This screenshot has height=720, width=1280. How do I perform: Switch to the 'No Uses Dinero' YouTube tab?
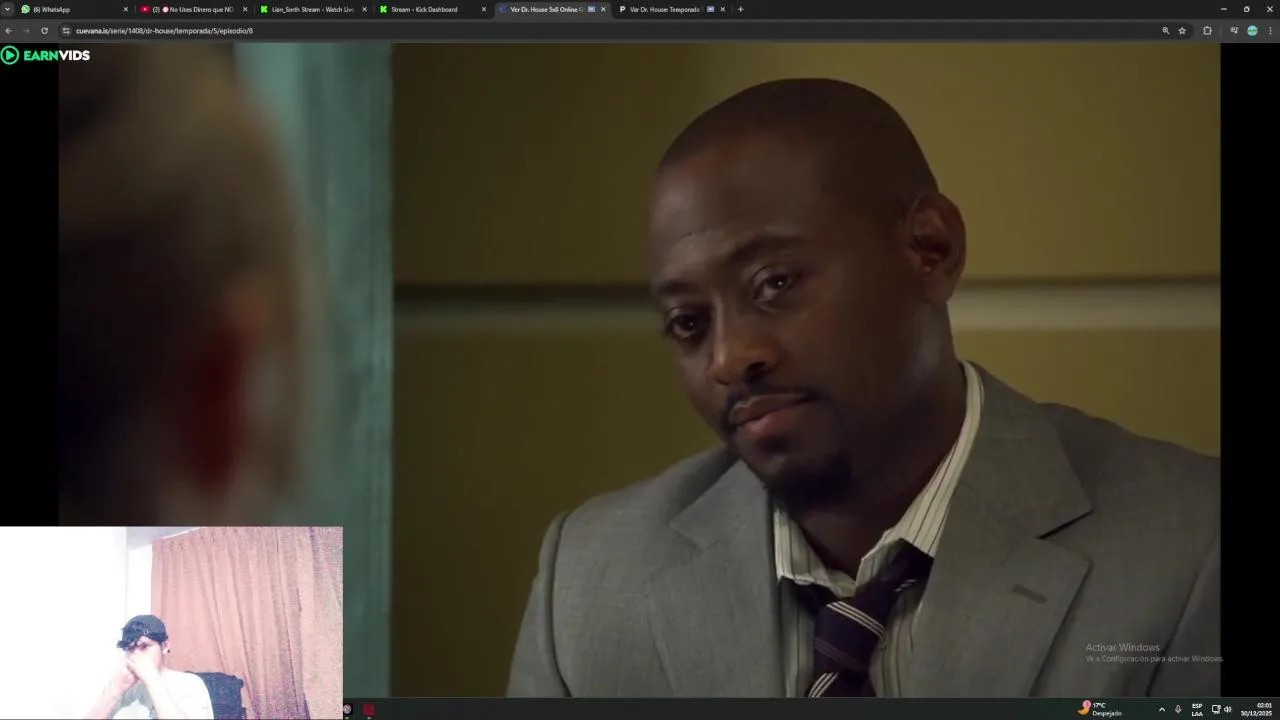coord(192,9)
